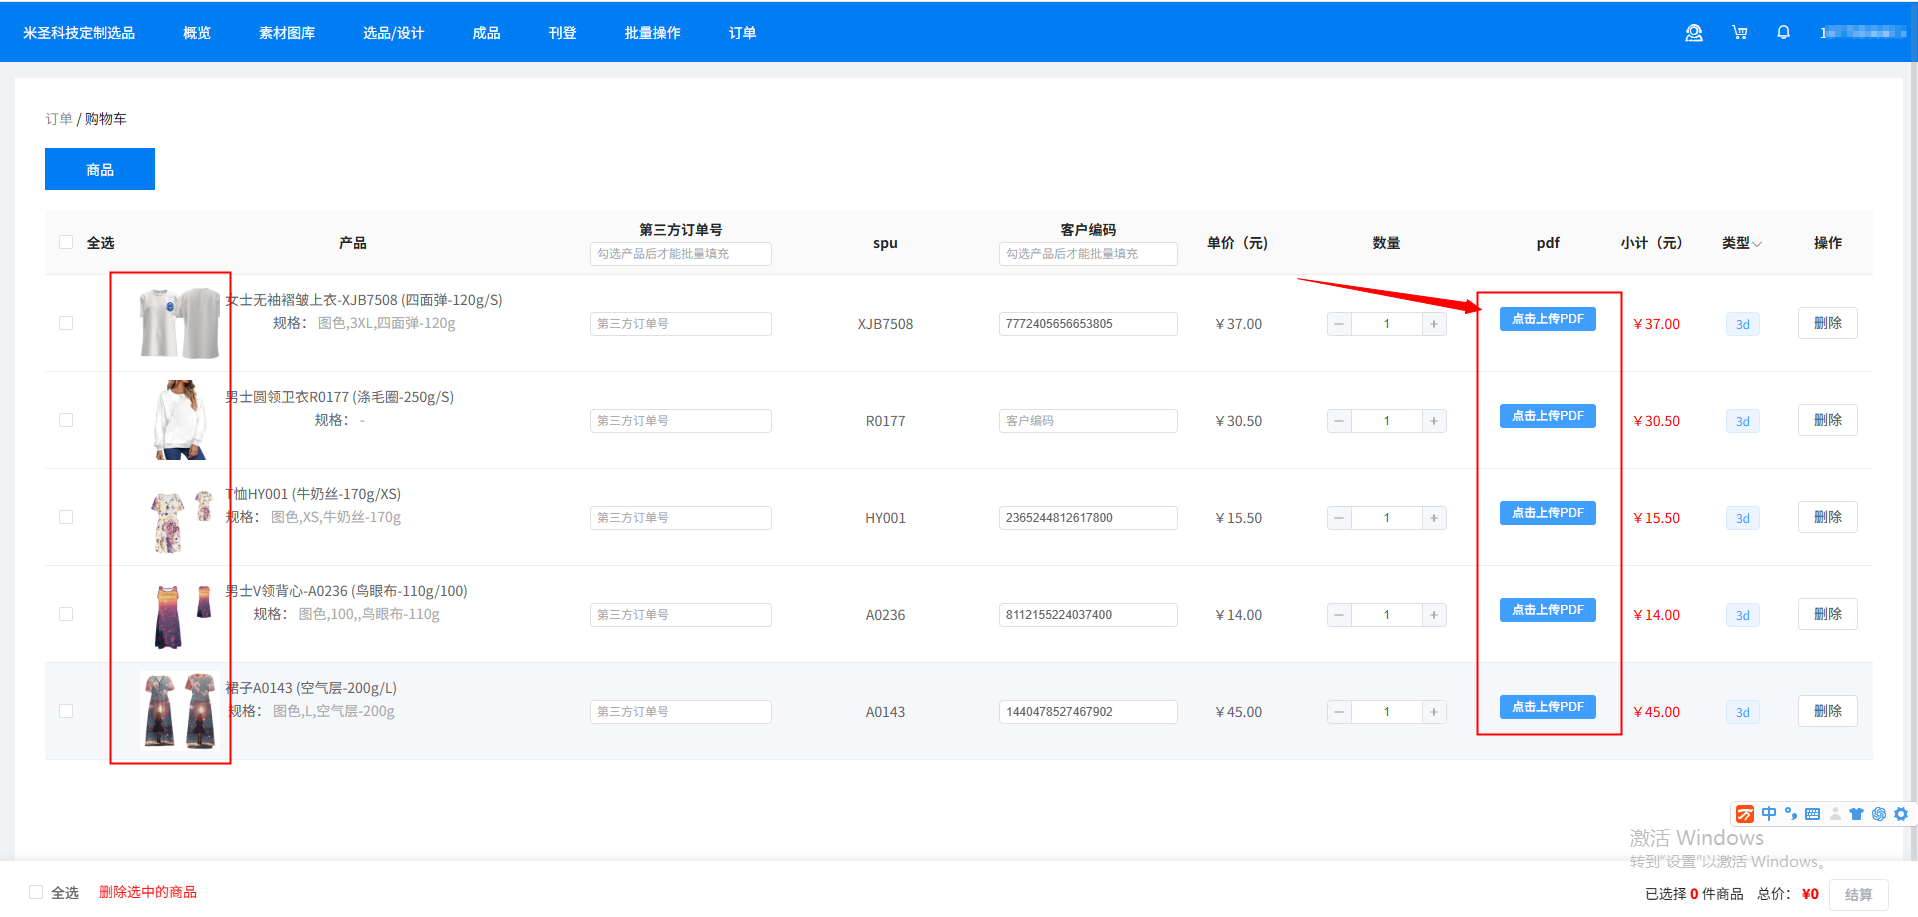Open notifications bell icon
The width and height of the screenshot is (1918, 917).
point(1783,33)
